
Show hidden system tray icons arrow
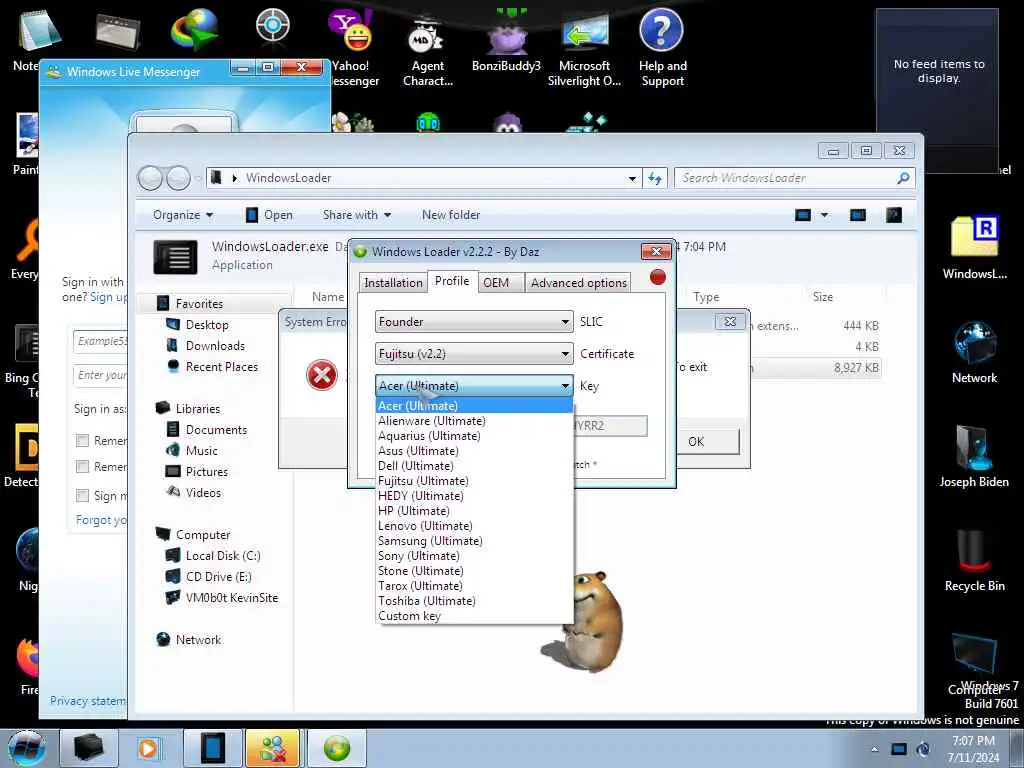click(874, 750)
